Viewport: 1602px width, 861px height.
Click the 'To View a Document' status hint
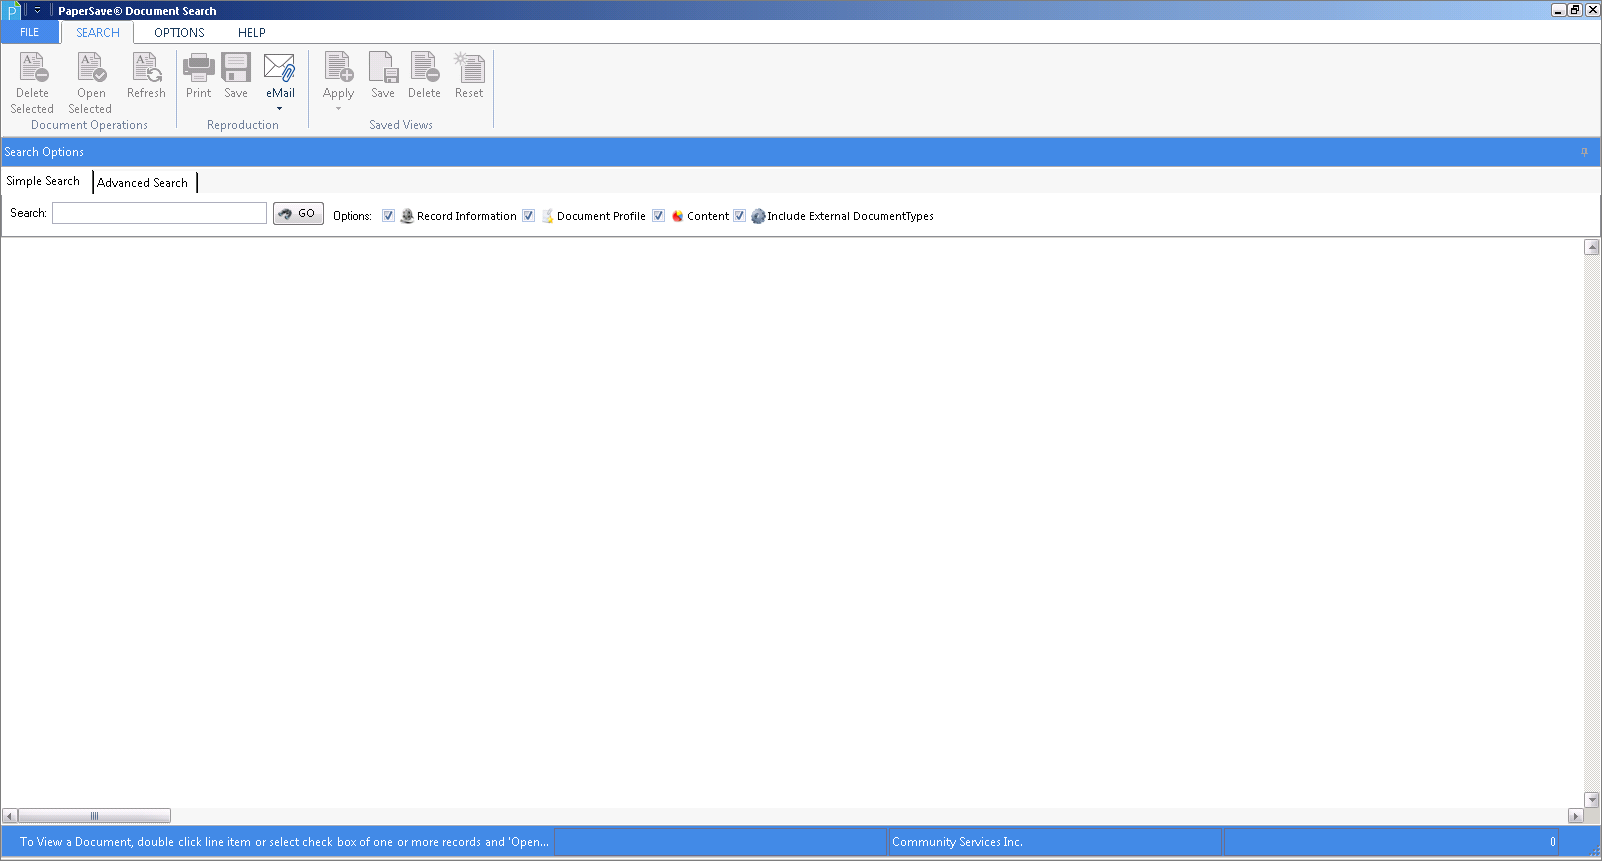pyautogui.click(x=284, y=842)
